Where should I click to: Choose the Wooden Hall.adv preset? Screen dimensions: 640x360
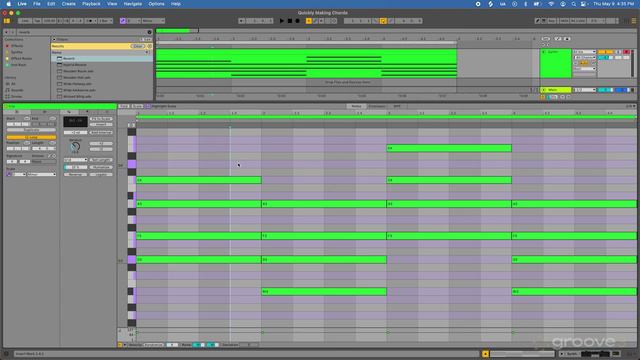[102, 77]
